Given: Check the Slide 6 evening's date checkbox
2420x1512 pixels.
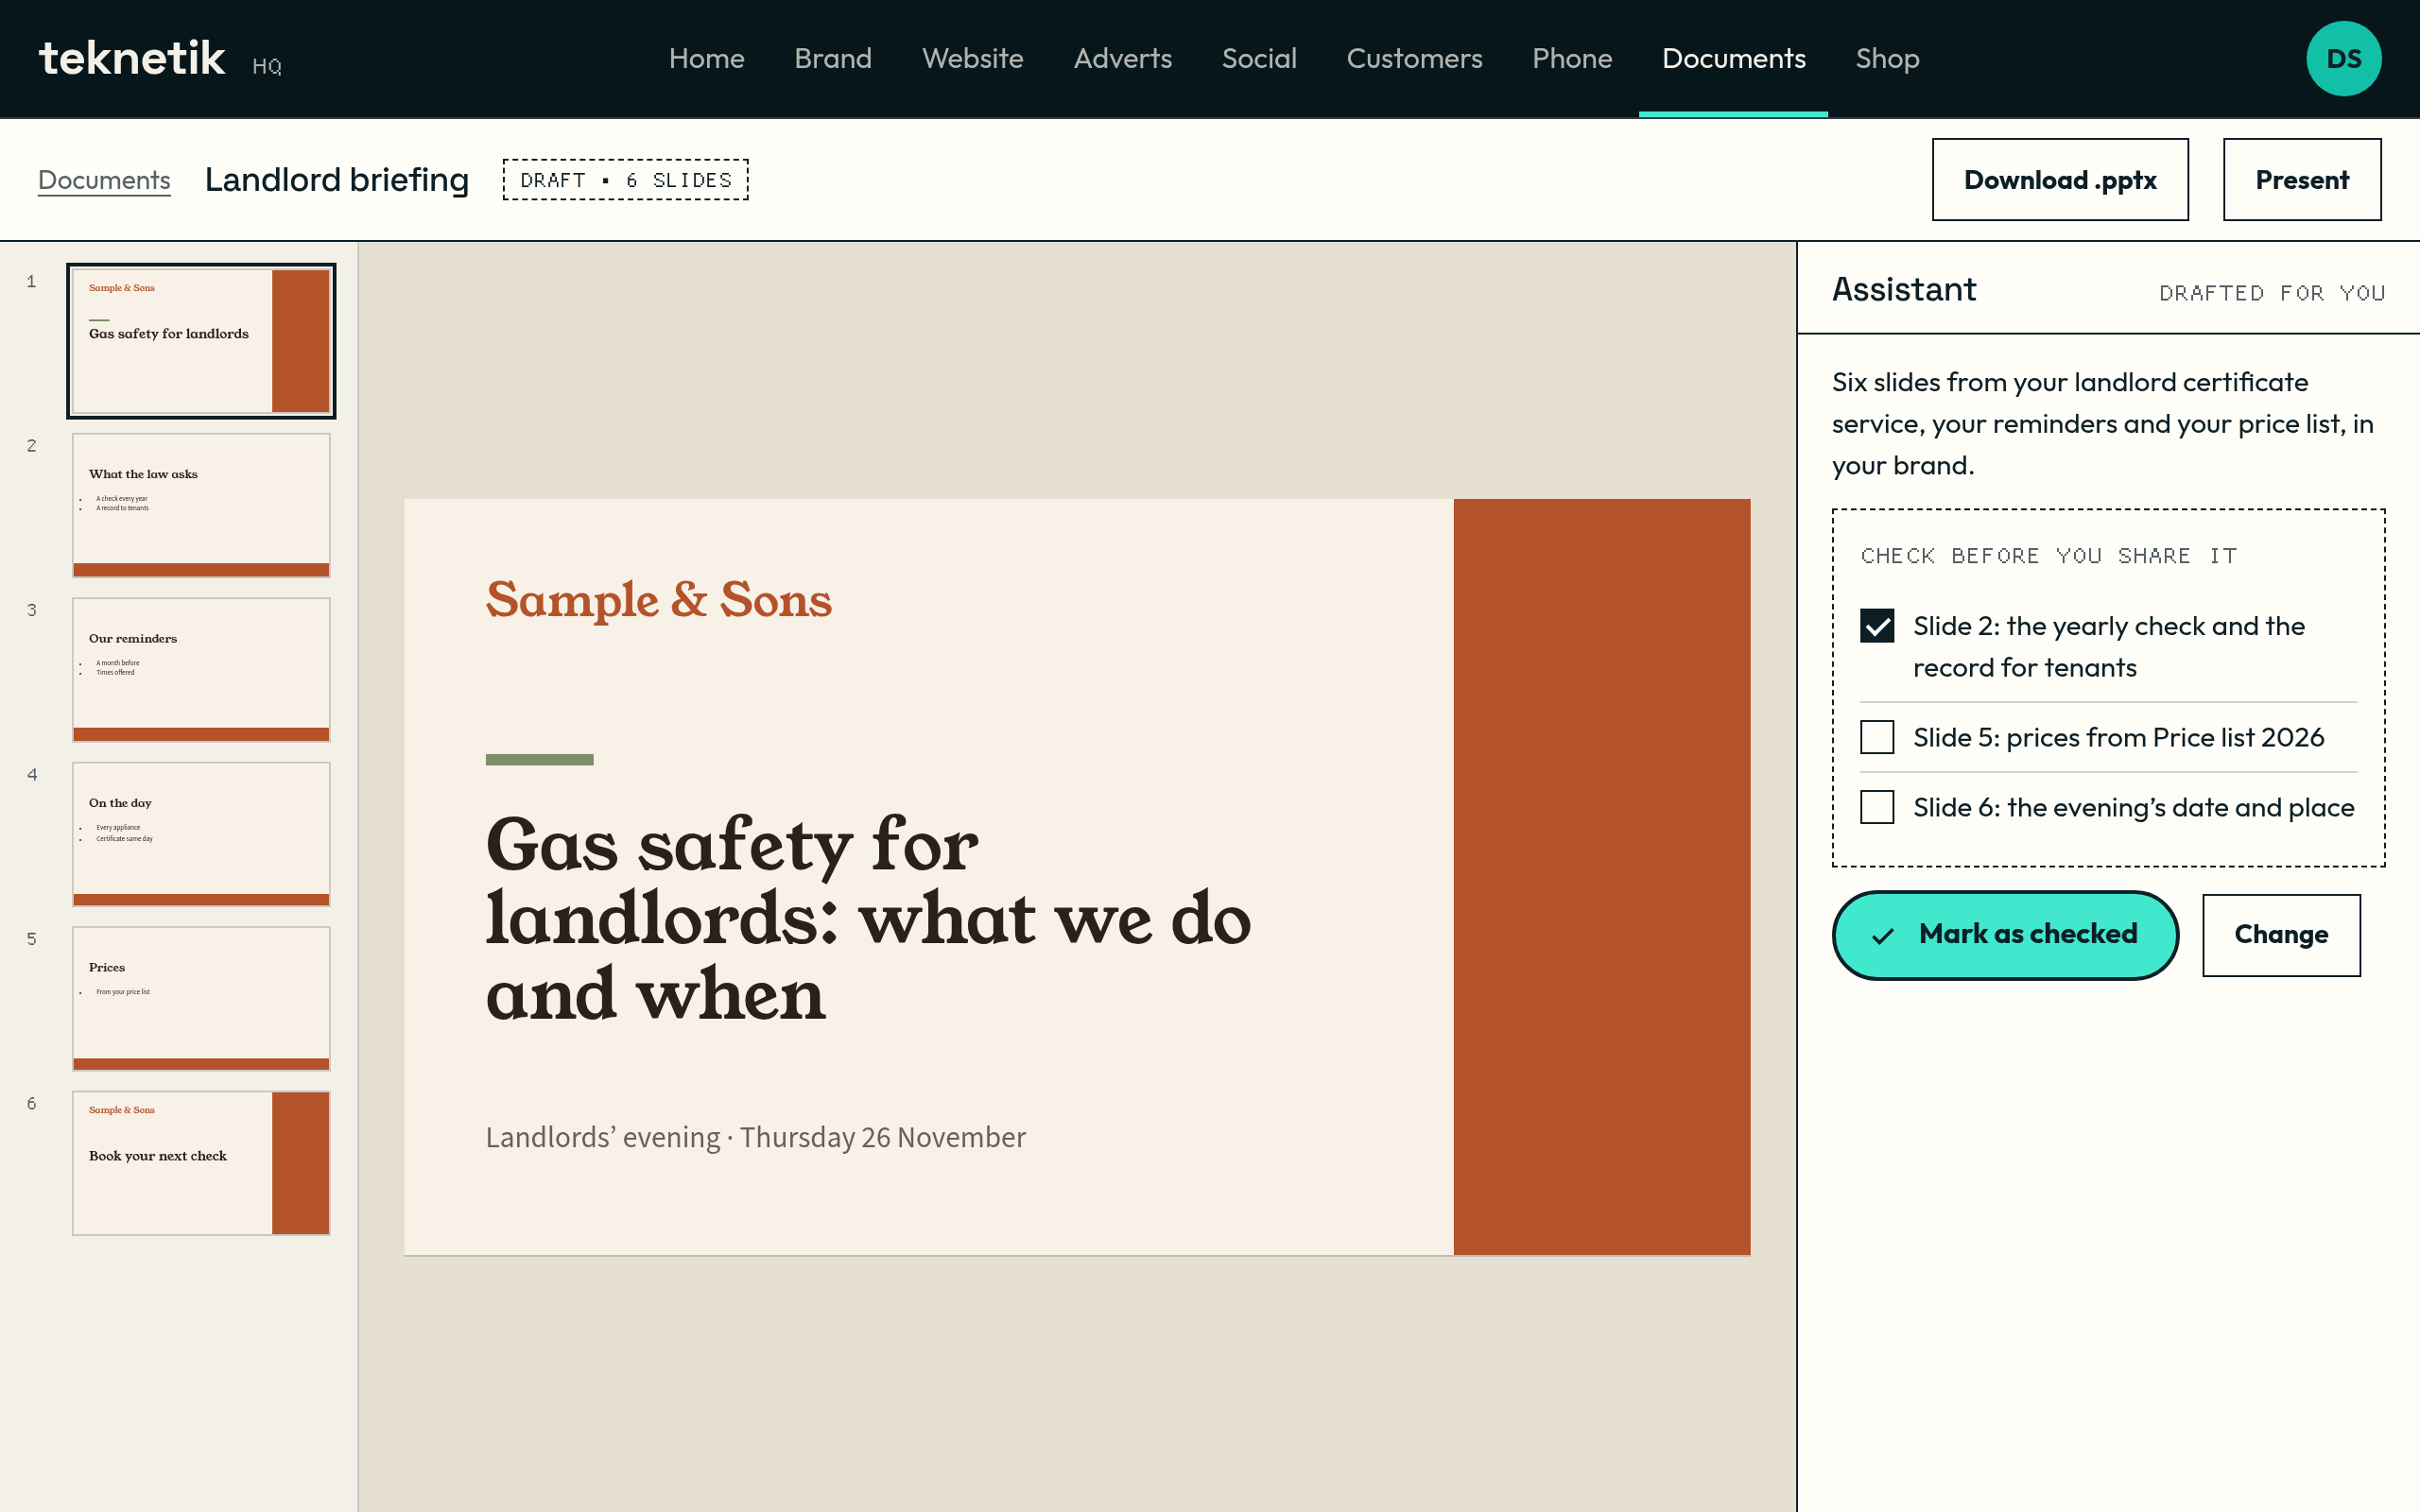Looking at the screenshot, I should point(1877,808).
